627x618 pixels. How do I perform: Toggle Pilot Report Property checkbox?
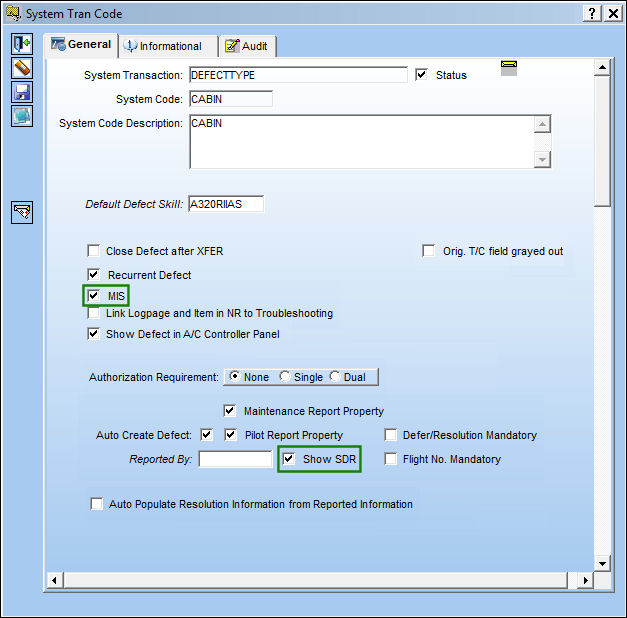tap(231, 435)
